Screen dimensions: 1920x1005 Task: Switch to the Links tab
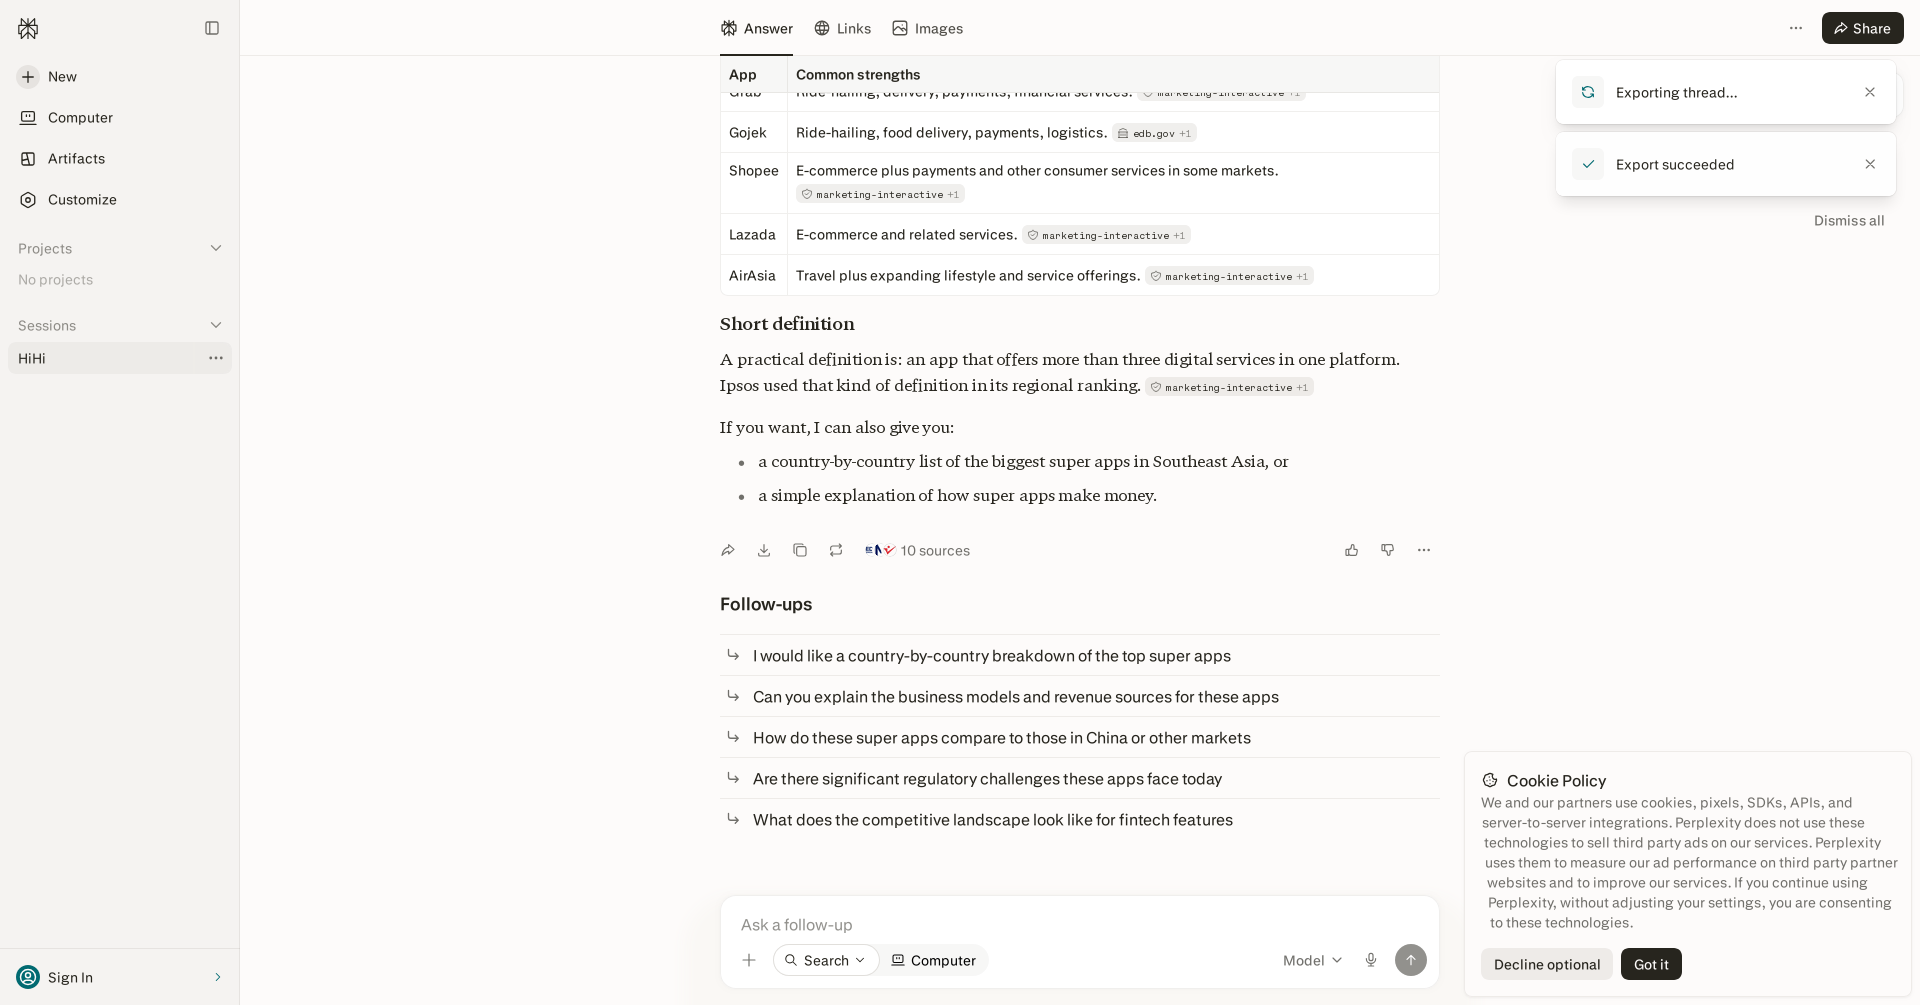click(x=843, y=28)
